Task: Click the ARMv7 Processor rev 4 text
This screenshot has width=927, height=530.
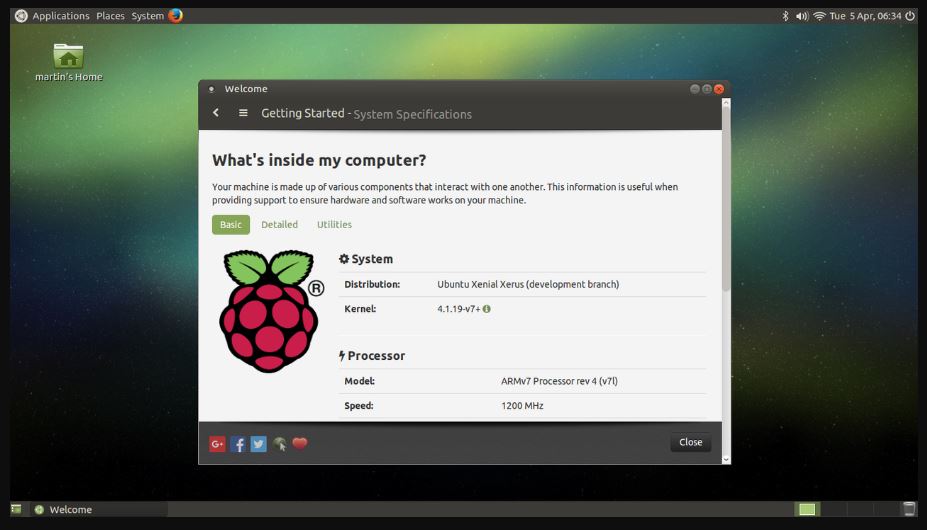Action: 559,382
